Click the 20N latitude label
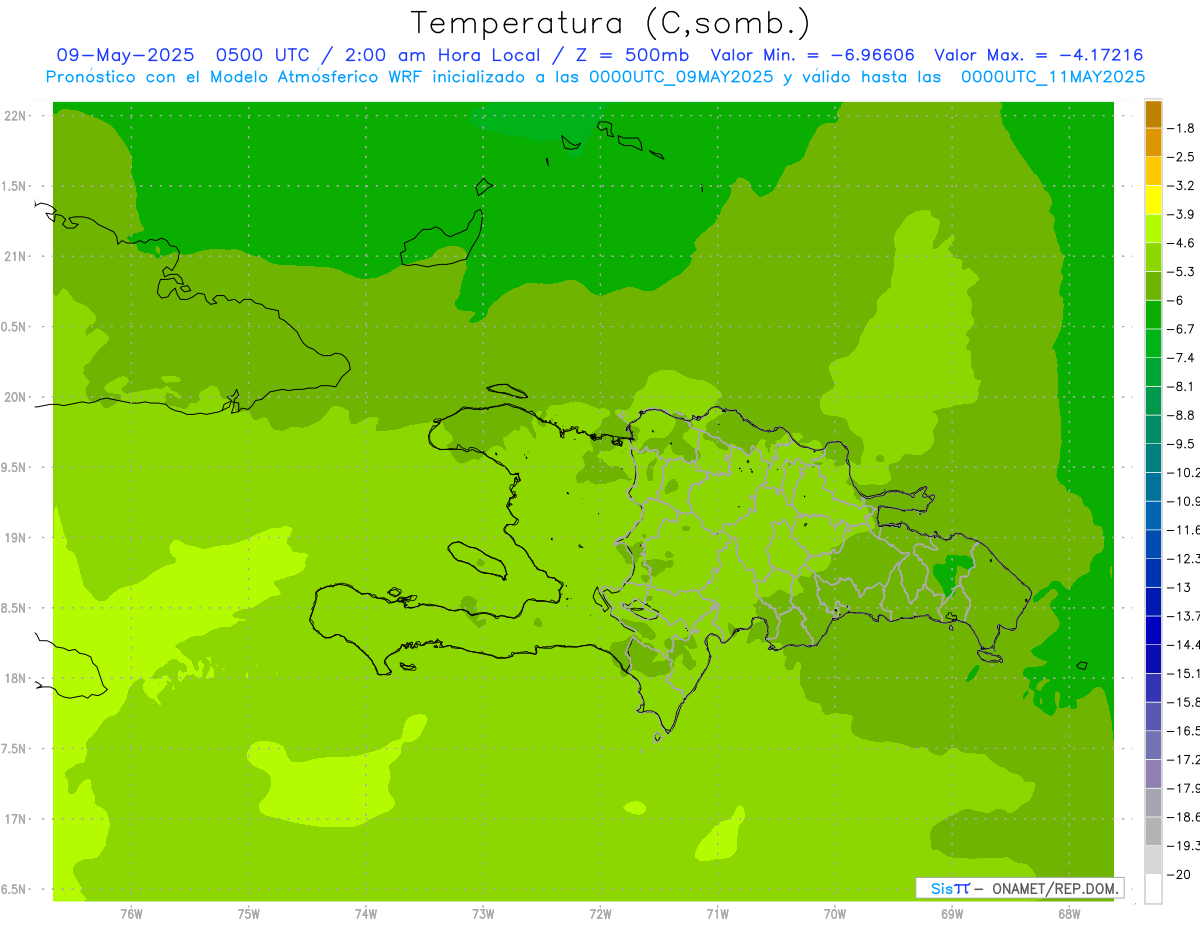1200x927 pixels. point(14,397)
